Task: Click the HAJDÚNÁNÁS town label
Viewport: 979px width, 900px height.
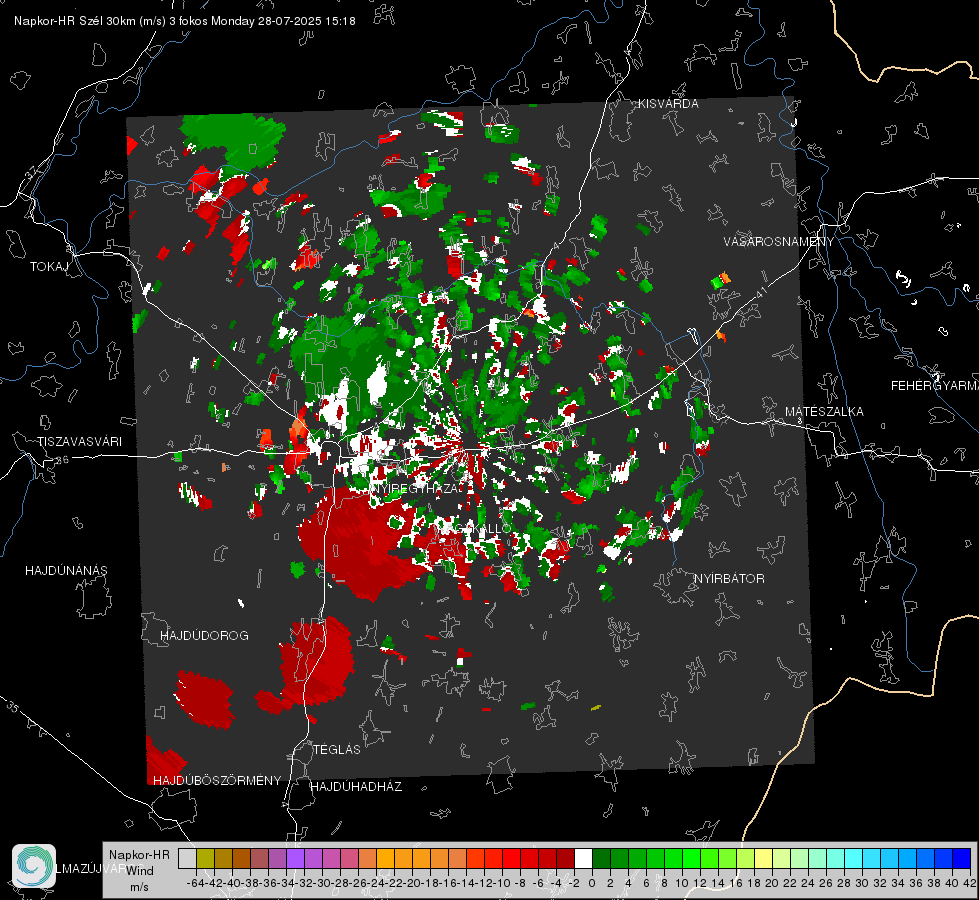Action: (66, 571)
